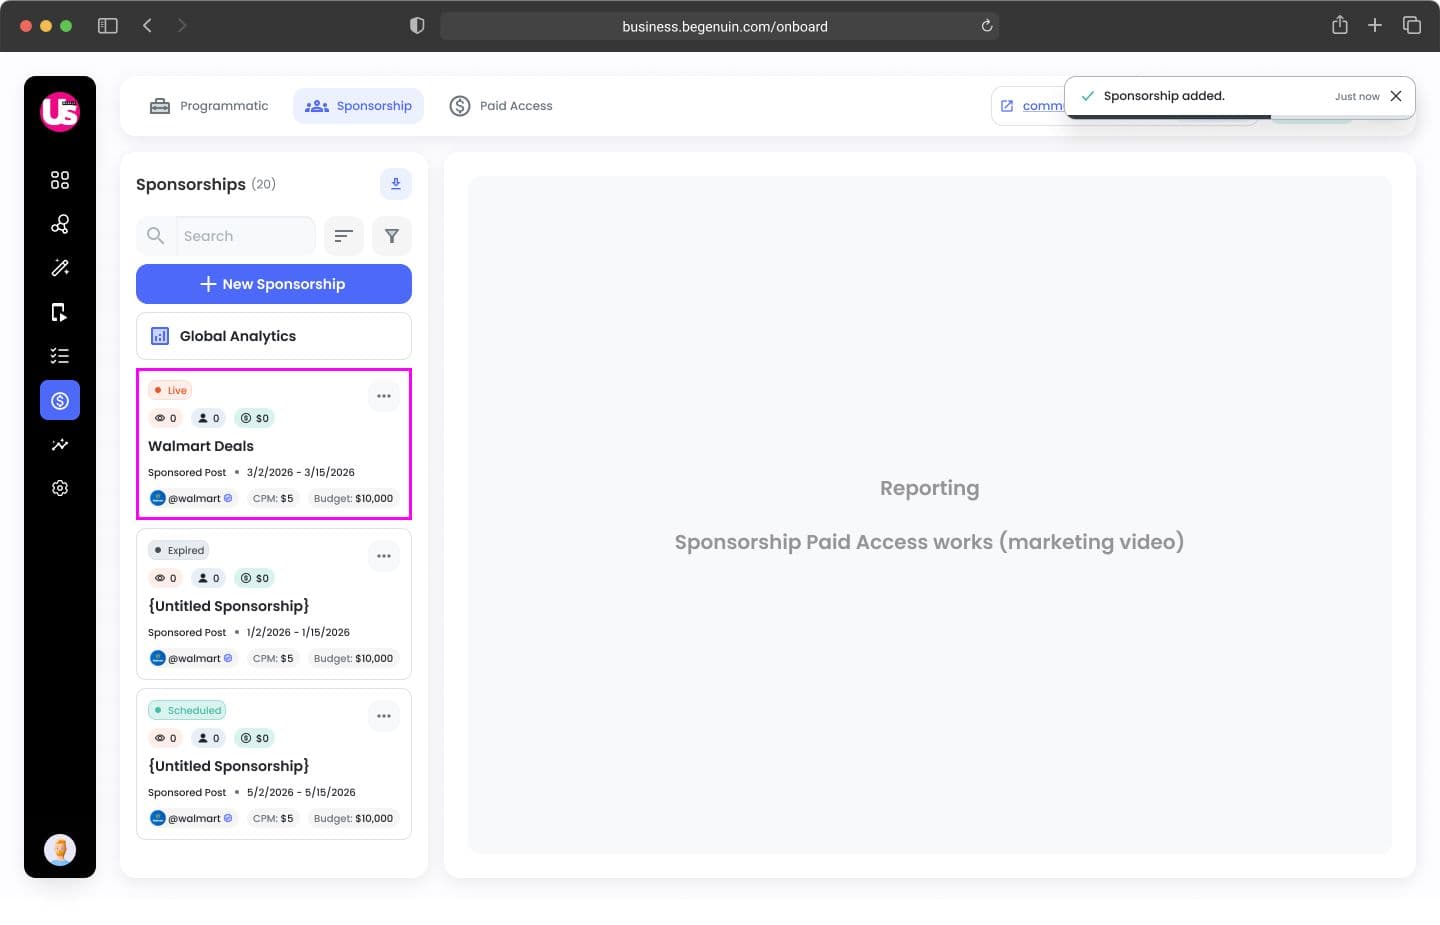Open more options for Walmart Deals

click(384, 396)
